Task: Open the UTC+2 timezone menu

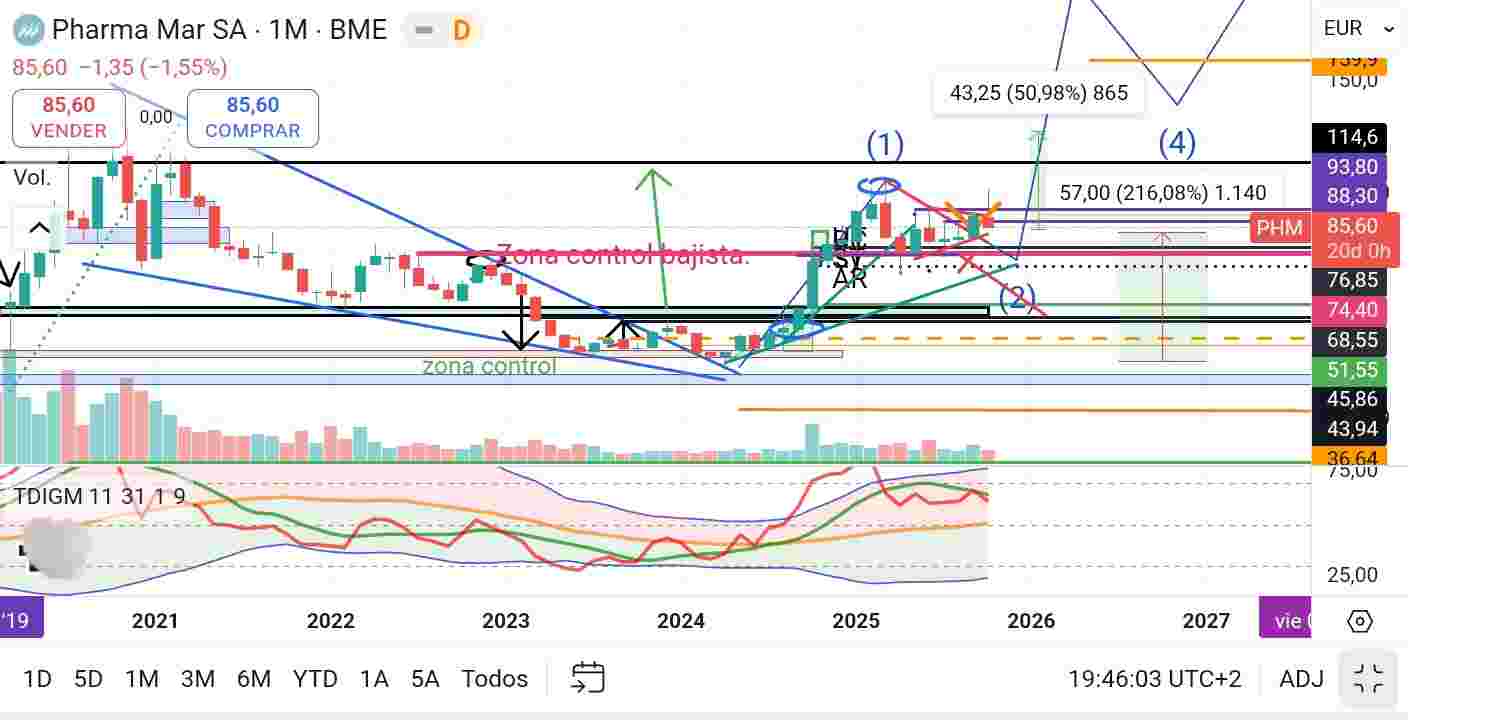Action: 1155,679
